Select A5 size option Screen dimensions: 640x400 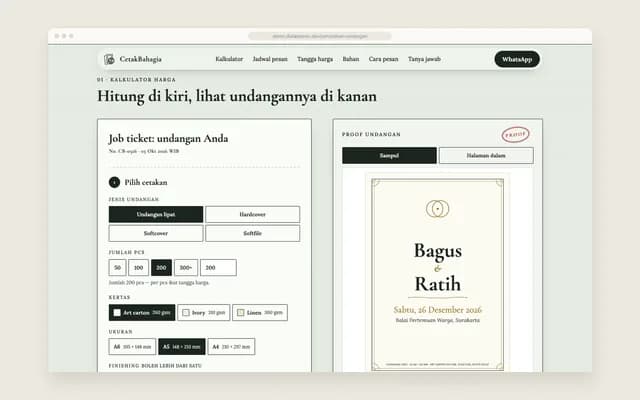coord(182,347)
